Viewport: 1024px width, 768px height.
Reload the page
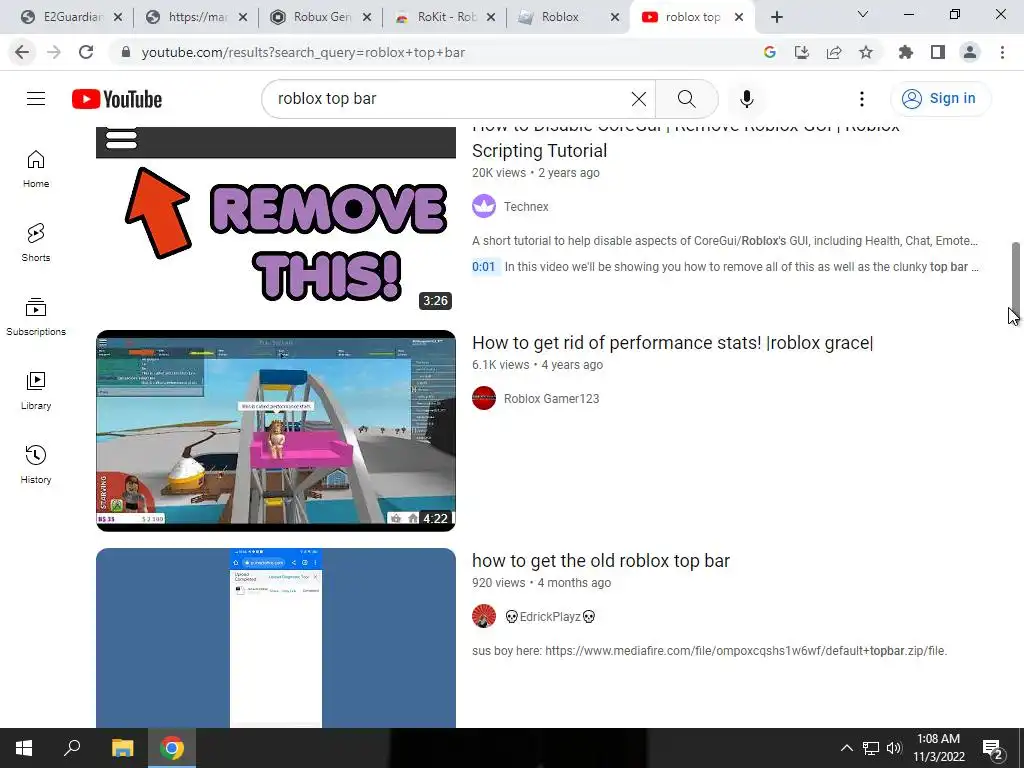point(86,52)
